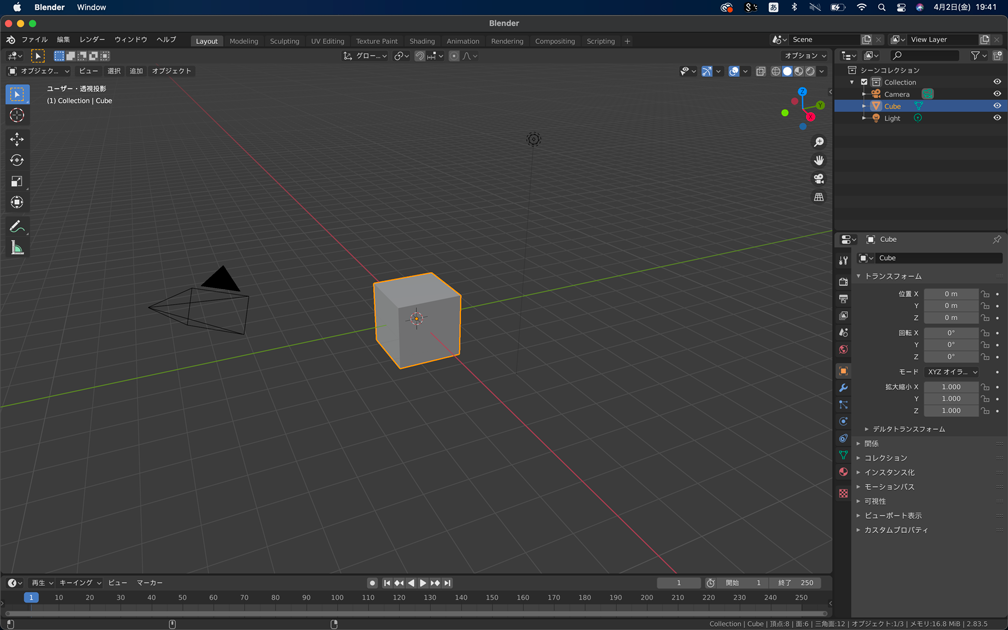Open the viewport 追加 menu
This screenshot has width=1008, height=630.
[x=136, y=71]
